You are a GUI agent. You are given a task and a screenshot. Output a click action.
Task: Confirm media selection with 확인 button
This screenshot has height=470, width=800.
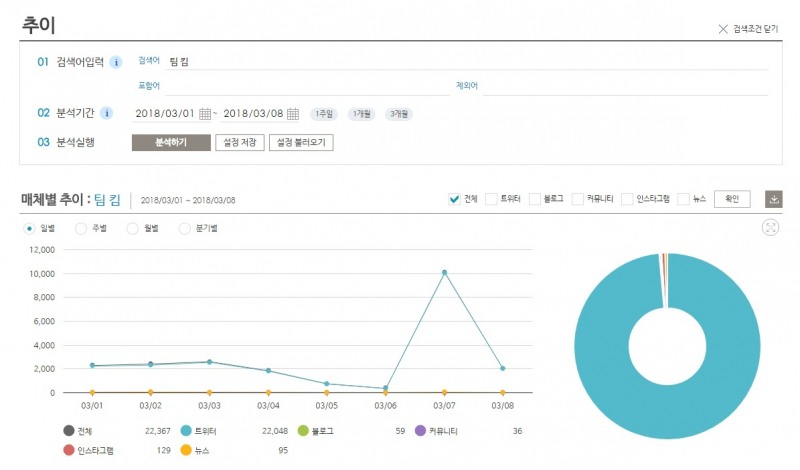(732, 199)
